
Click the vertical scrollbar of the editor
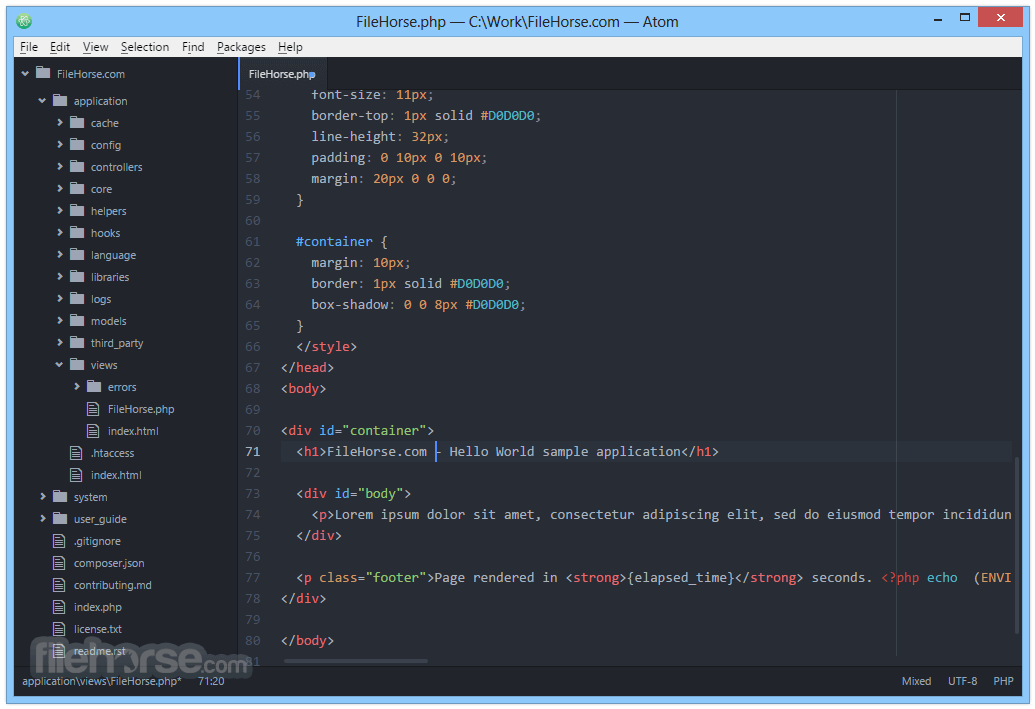point(1017,543)
